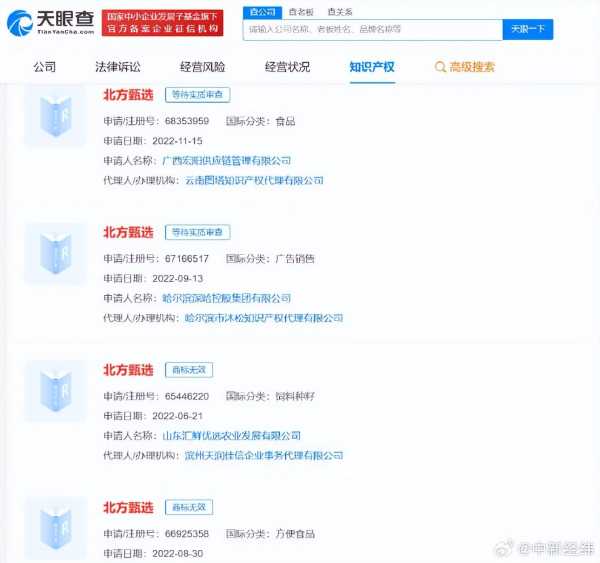The image size is (600, 563).
Task: Open 高级搜索 advanced search
Action: pos(472,67)
